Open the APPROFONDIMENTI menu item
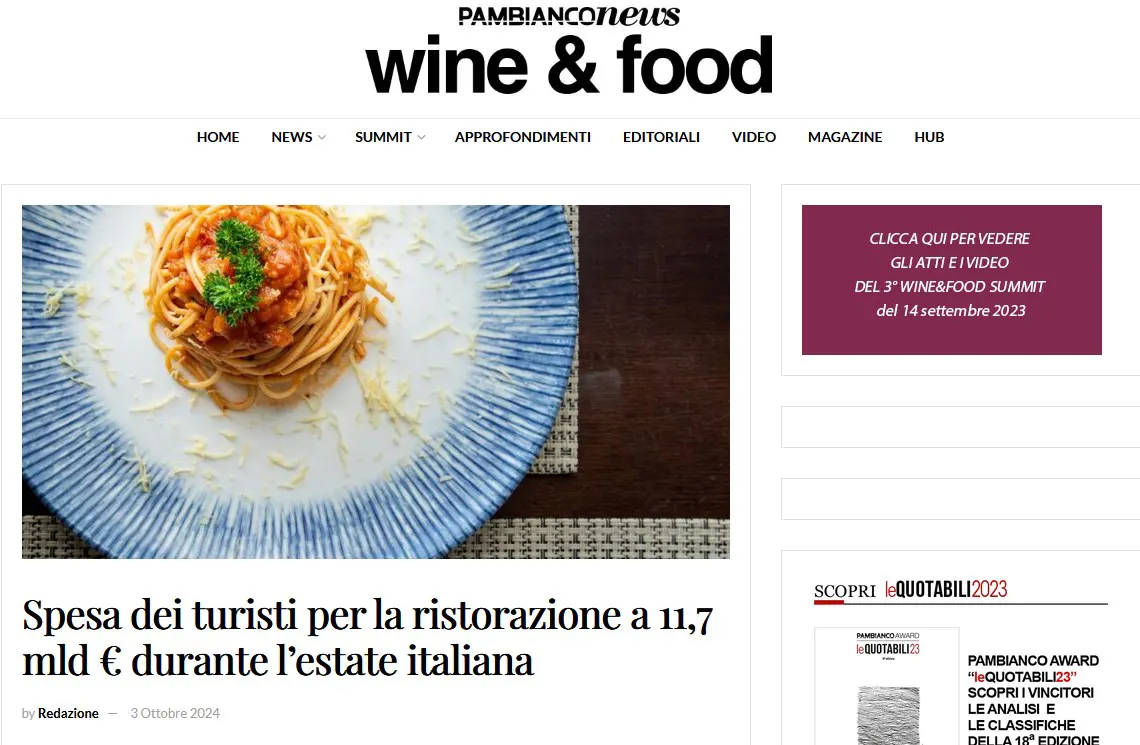1140x745 pixels. [x=523, y=137]
